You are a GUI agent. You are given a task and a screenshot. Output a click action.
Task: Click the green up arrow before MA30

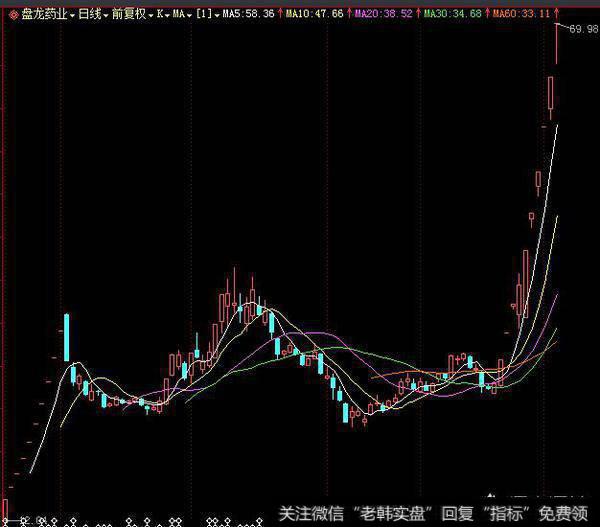(420, 15)
